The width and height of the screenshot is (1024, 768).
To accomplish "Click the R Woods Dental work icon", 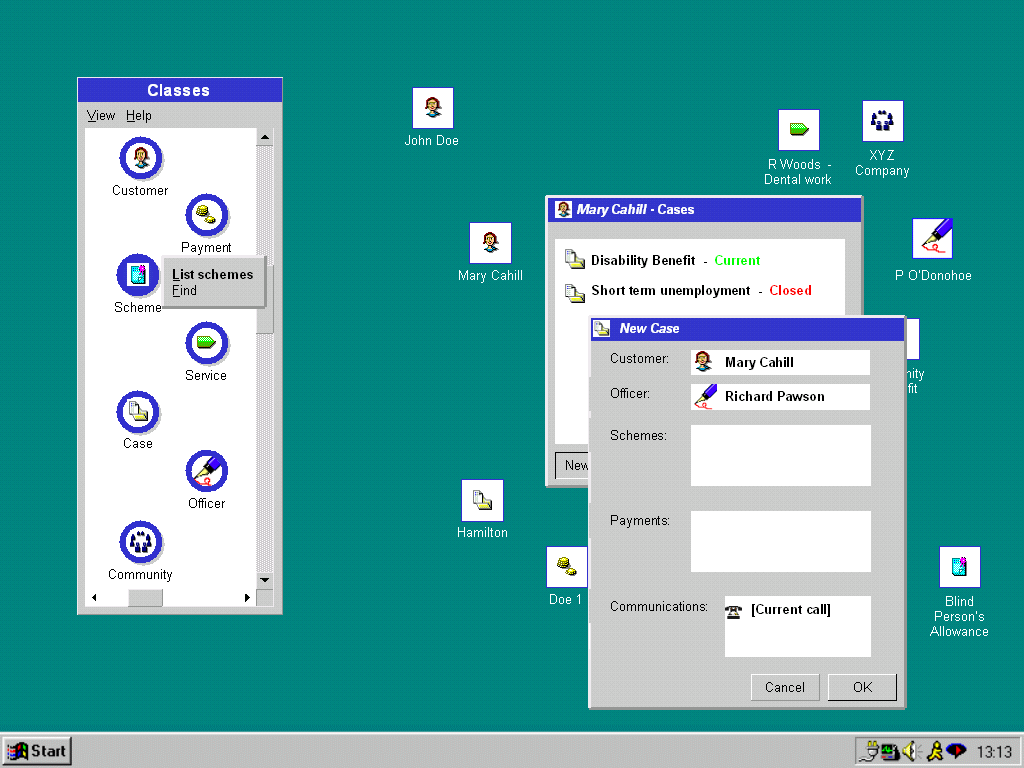I will (798, 130).
